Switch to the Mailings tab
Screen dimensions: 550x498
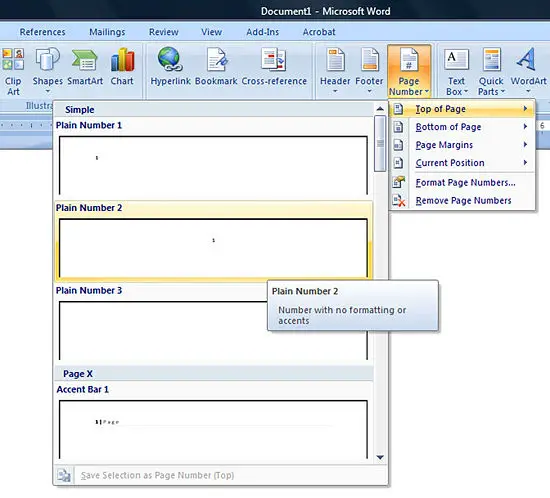click(107, 32)
